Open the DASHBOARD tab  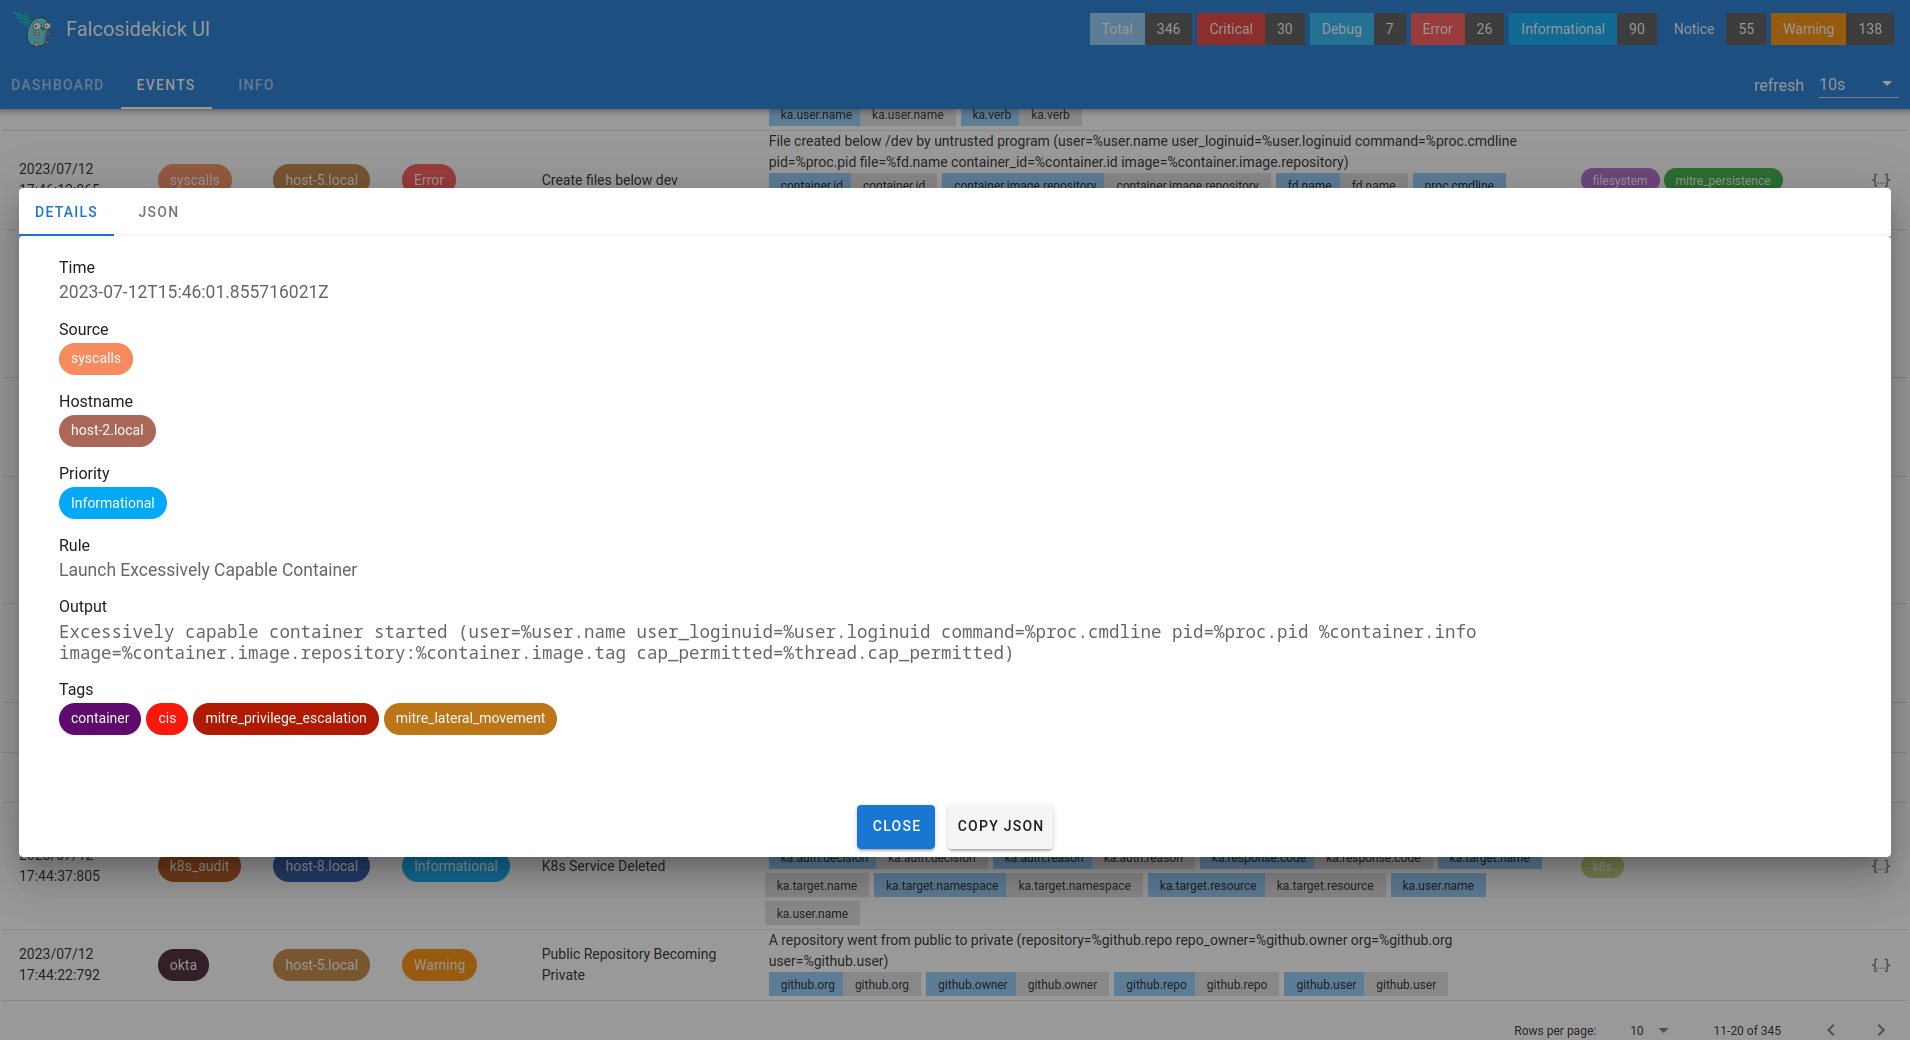click(x=57, y=85)
